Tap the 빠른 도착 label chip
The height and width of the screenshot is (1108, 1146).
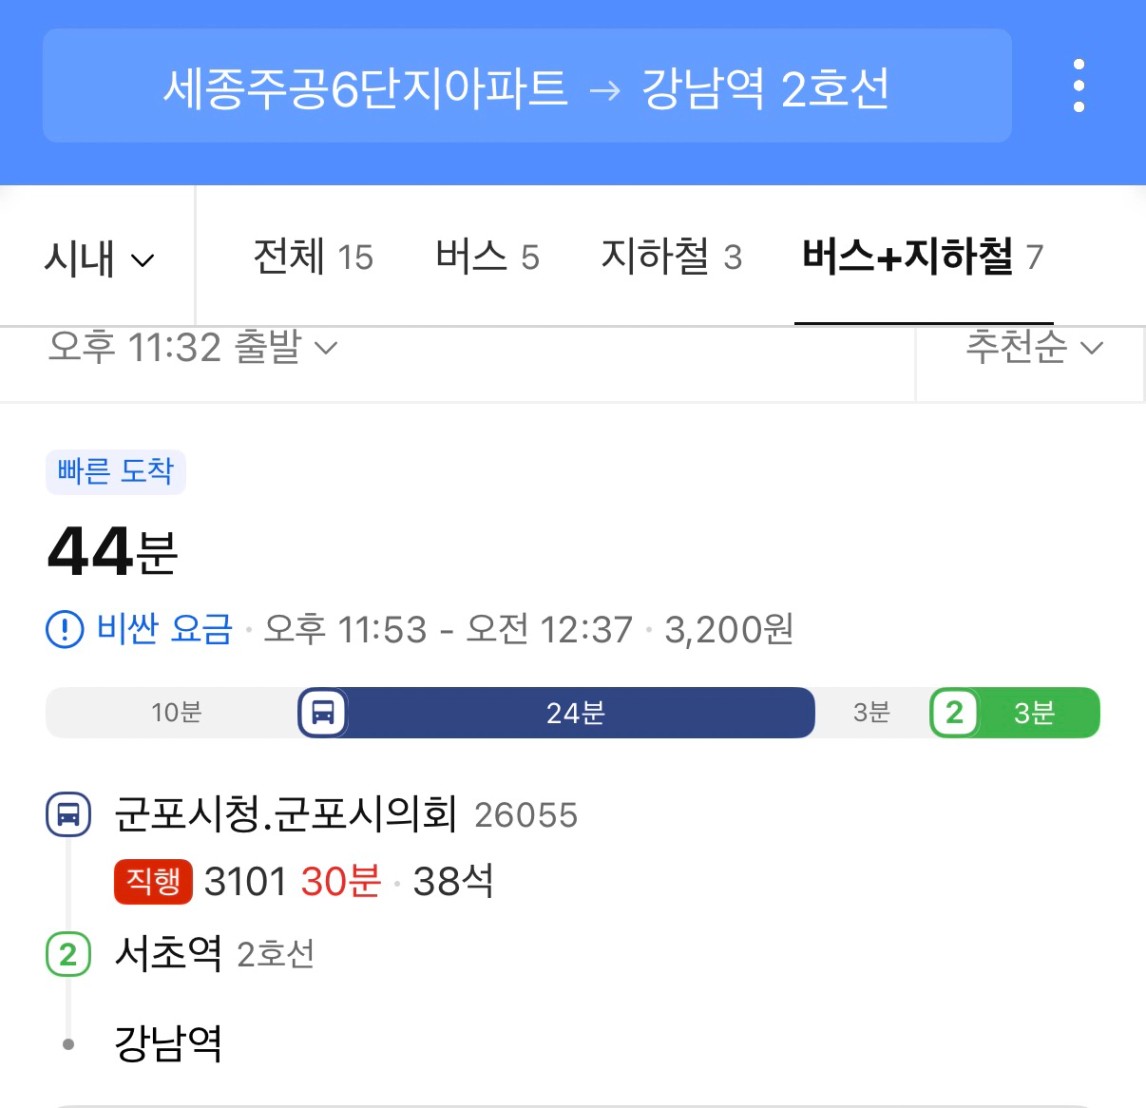click(x=115, y=471)
